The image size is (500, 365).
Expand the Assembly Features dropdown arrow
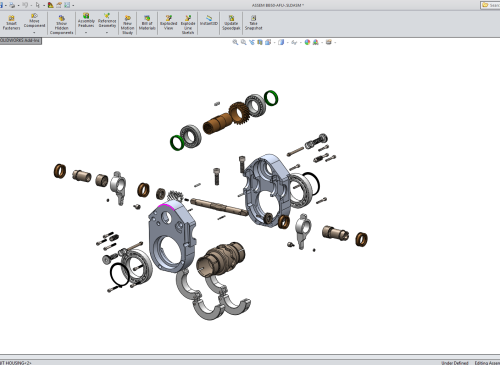click(86, 33)
